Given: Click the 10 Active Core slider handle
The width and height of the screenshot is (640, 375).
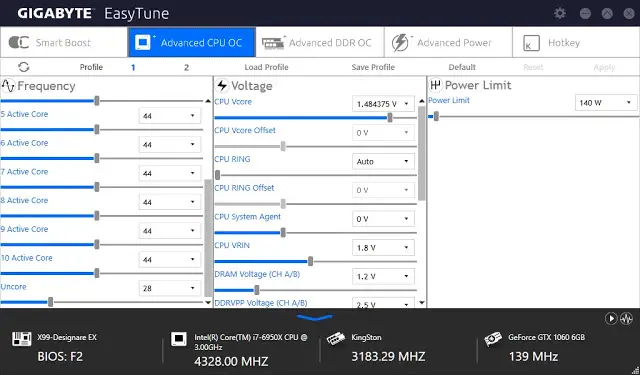Looking at the screenshot, I should [x=97, y=273].
